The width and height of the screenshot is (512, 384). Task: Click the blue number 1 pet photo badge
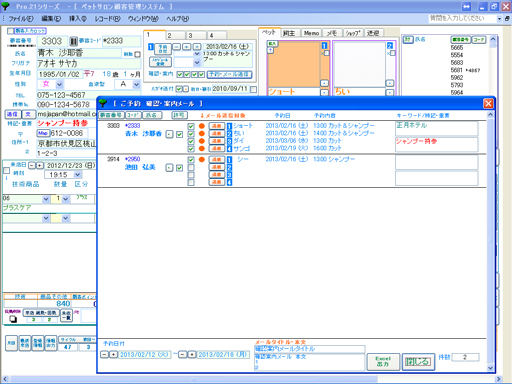(x=324, y=45)
